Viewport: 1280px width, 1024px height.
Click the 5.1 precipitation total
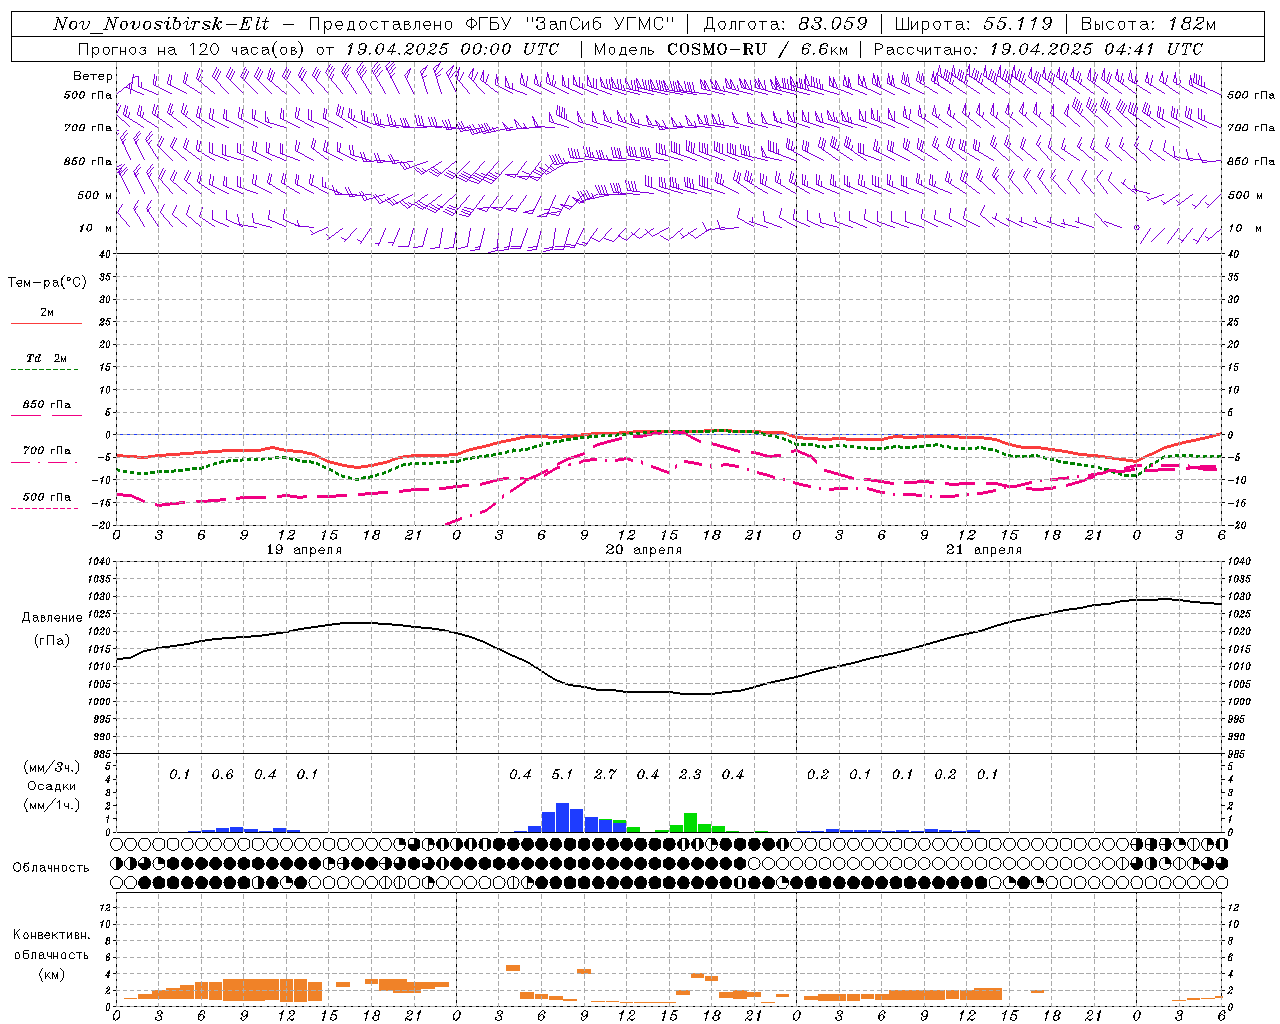563,775
